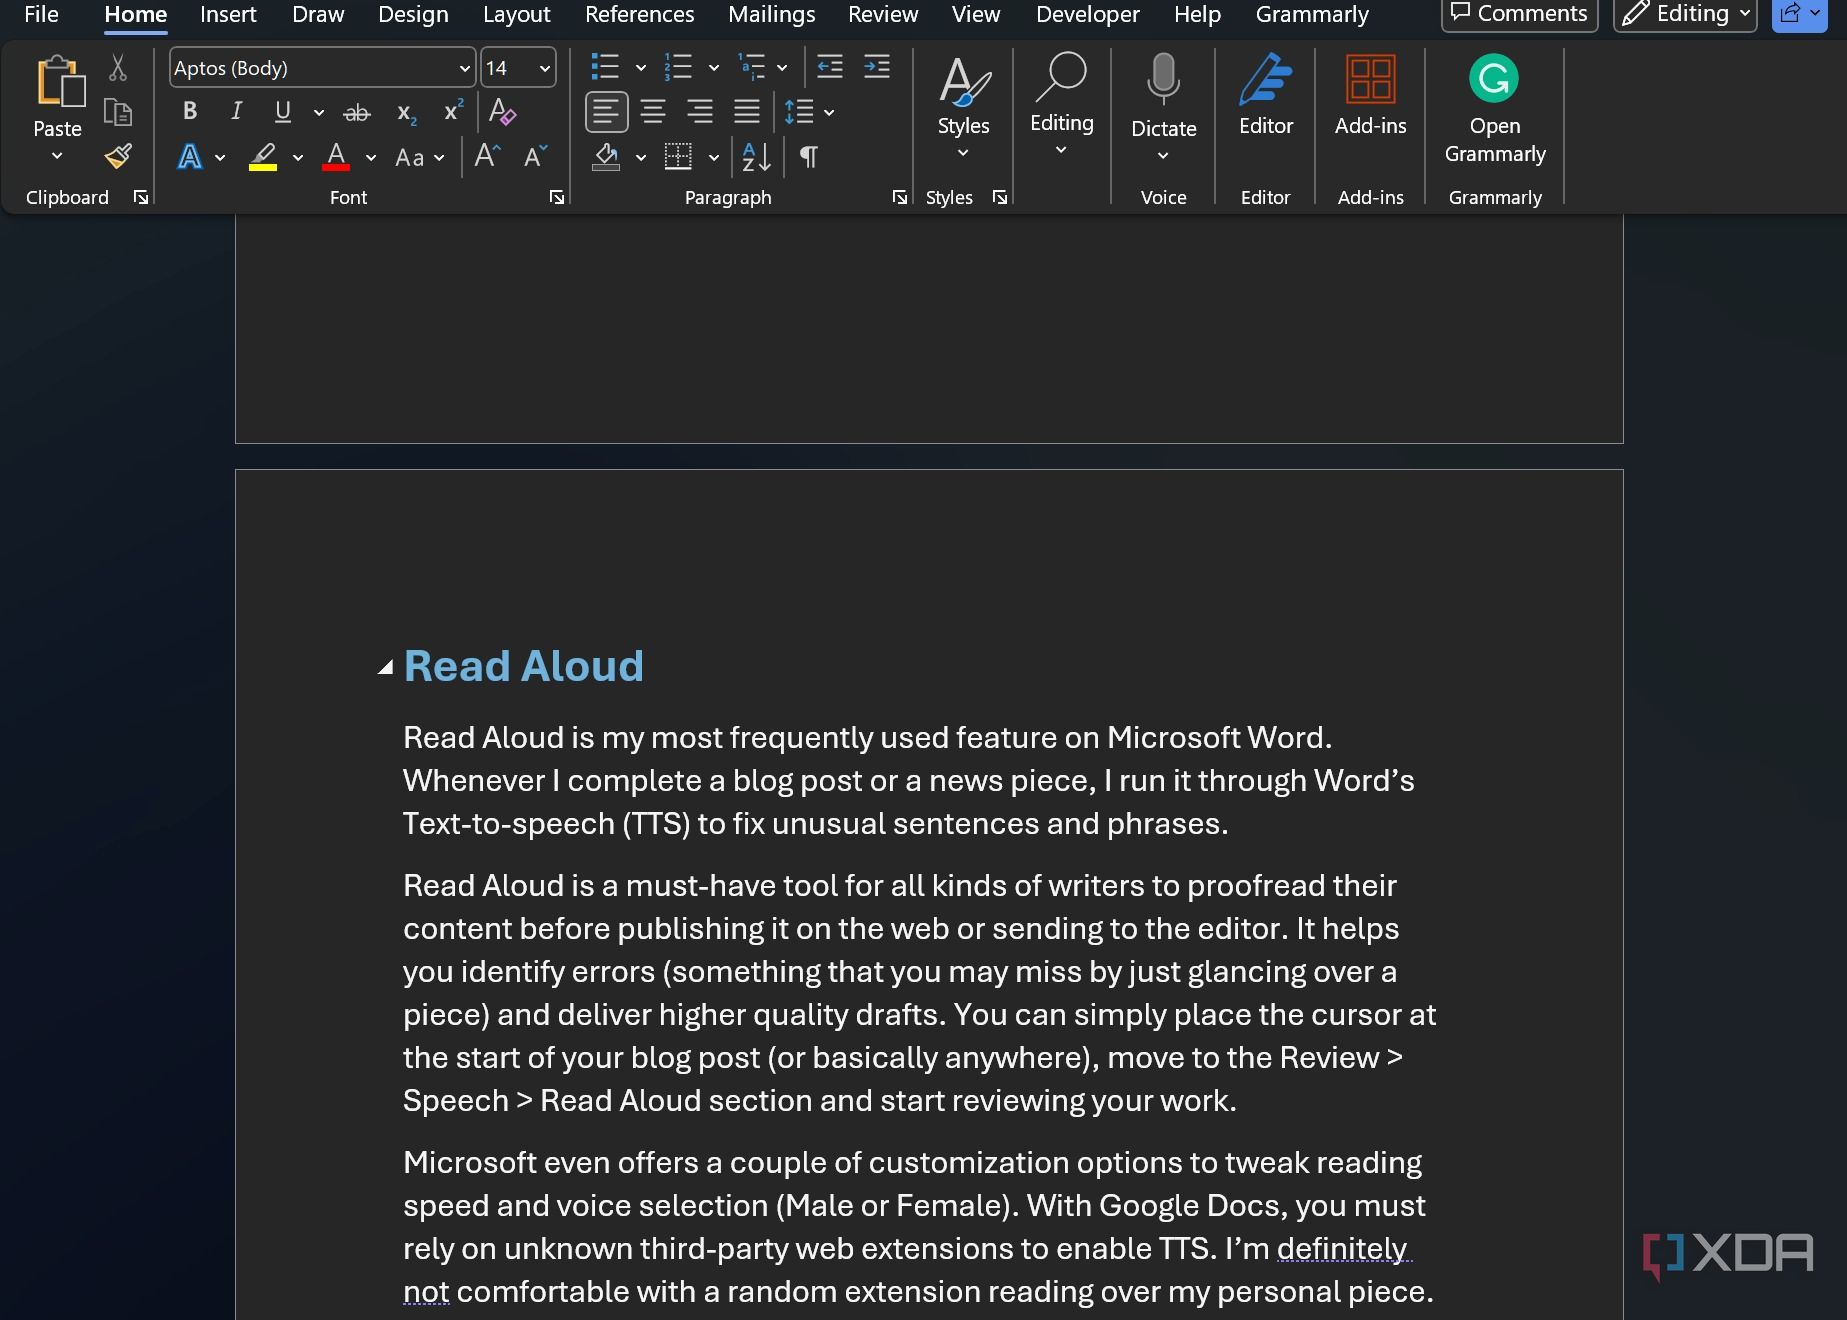The width and height of the screenshot is (1847, 1320).
Task: Click the Line Spacing icon
Action: (x=799, y=112)
